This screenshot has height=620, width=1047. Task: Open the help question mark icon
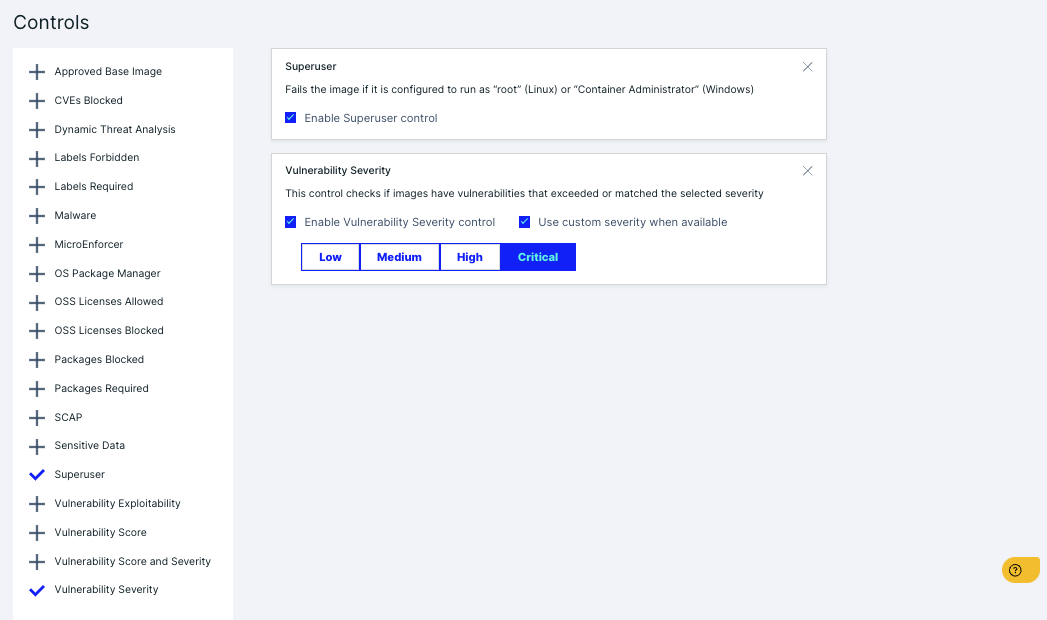(x=1020, y=569)
